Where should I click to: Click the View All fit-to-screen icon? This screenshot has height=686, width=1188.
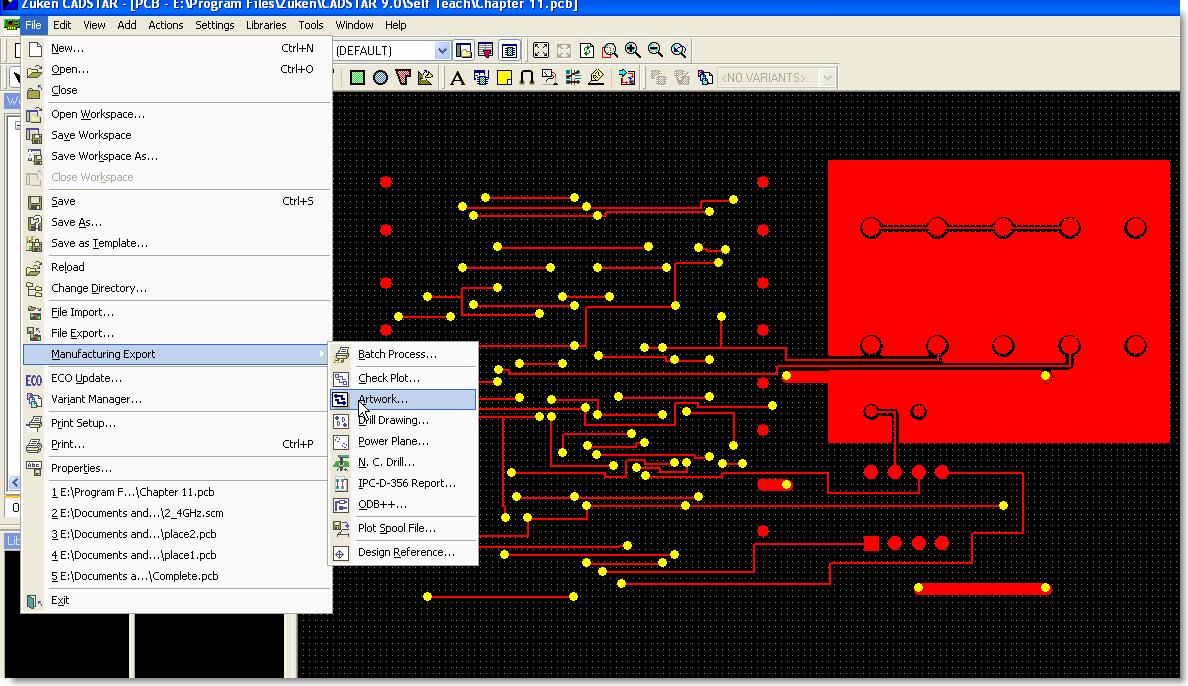541,50
